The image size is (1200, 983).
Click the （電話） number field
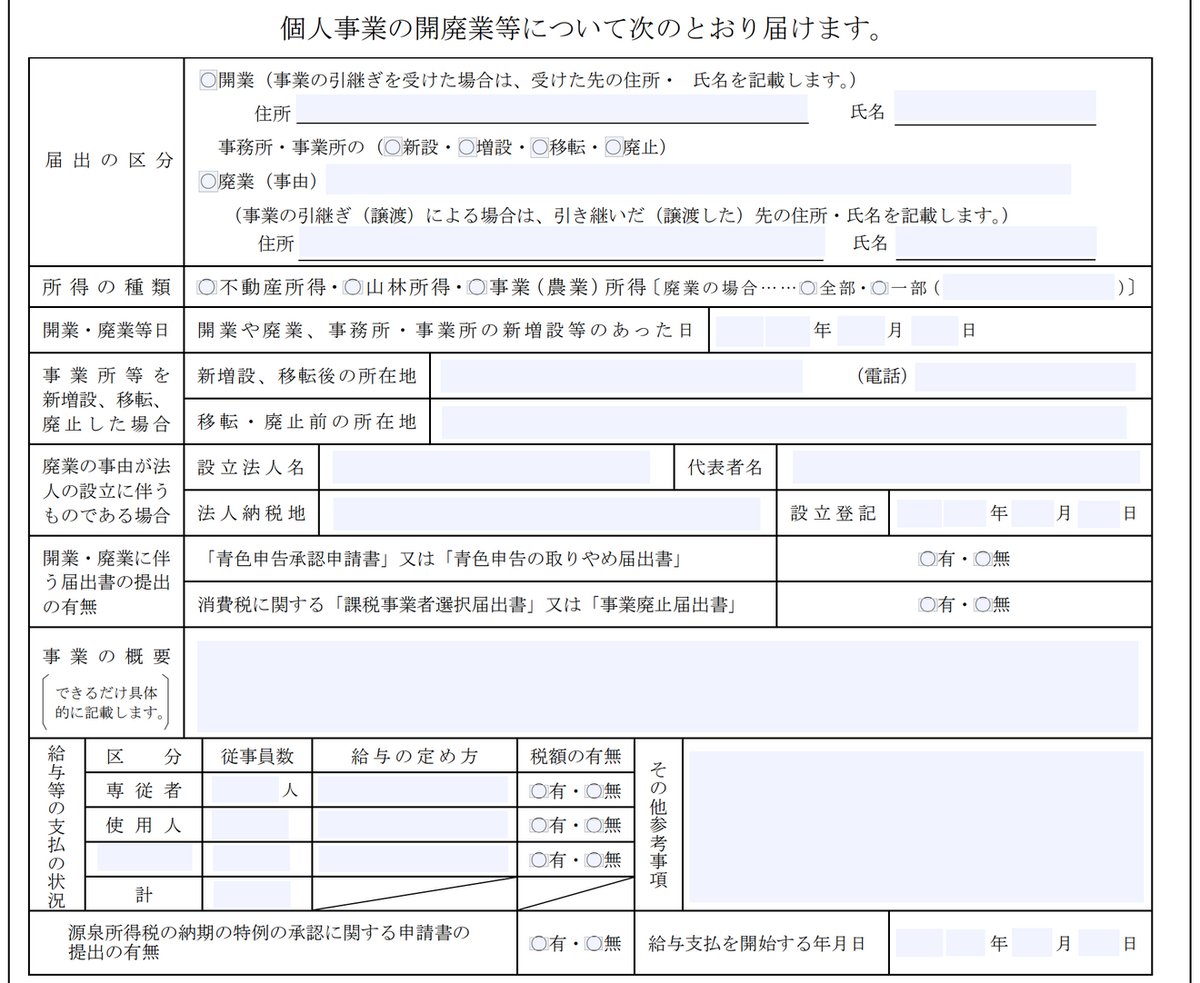[x=1025, y=377]
